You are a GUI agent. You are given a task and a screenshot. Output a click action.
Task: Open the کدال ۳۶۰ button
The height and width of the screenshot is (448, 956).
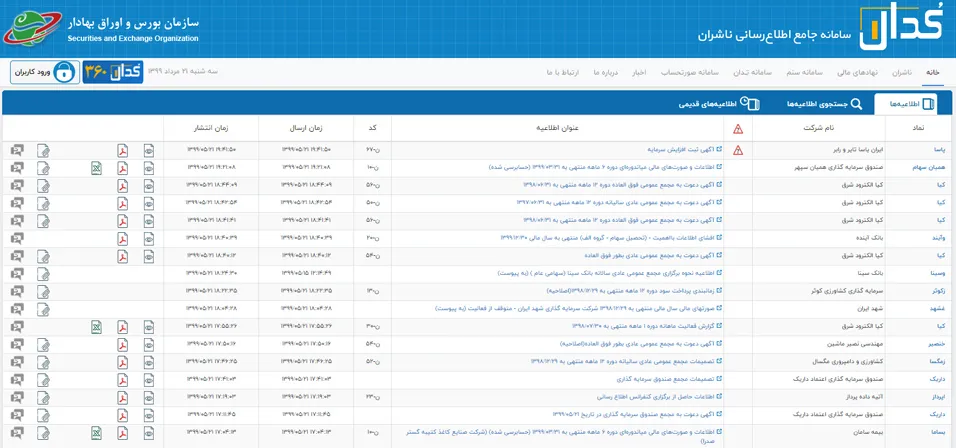coord(113,72)
